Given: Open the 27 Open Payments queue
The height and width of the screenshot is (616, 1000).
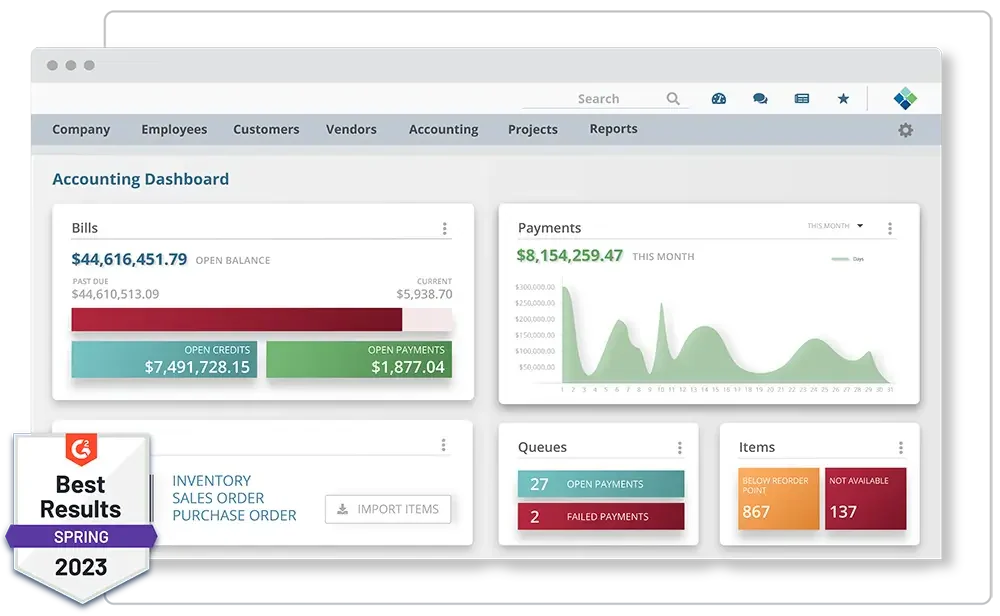Looking at the screenshot, I should [601, 484].
